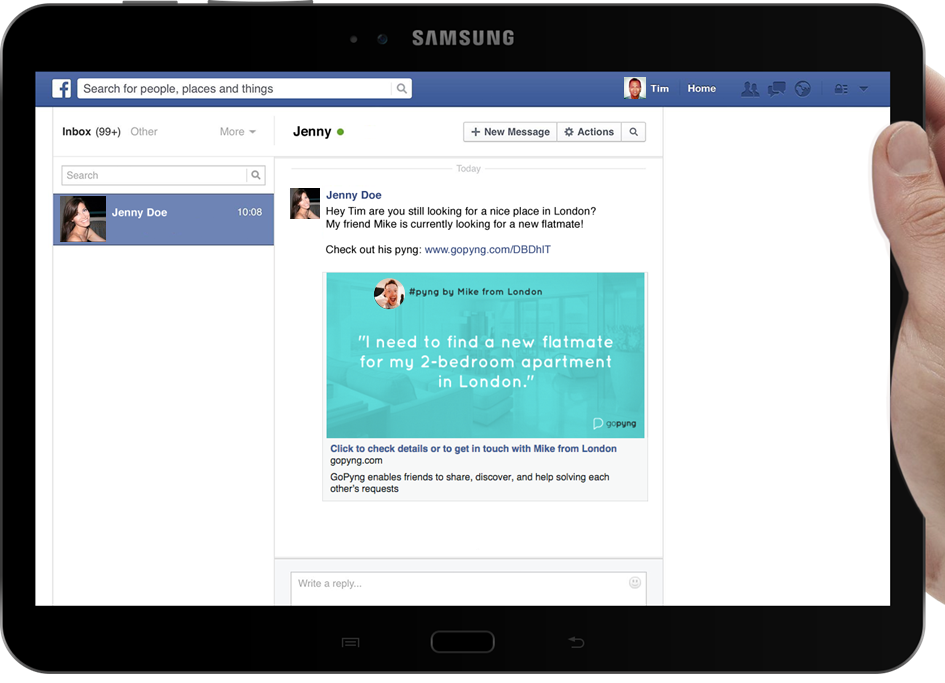Click the '10:08' timestamp

click(x=250, y=212)
